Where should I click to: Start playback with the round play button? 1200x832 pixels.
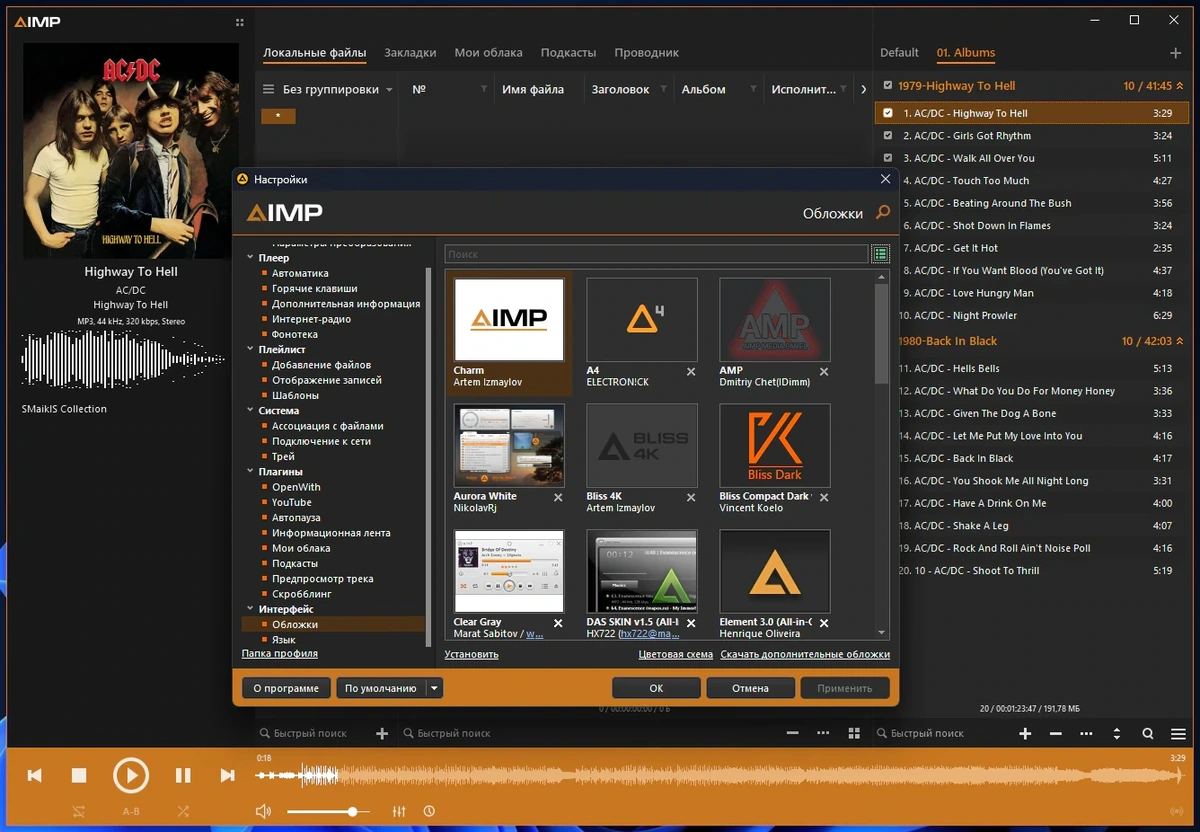131,775
